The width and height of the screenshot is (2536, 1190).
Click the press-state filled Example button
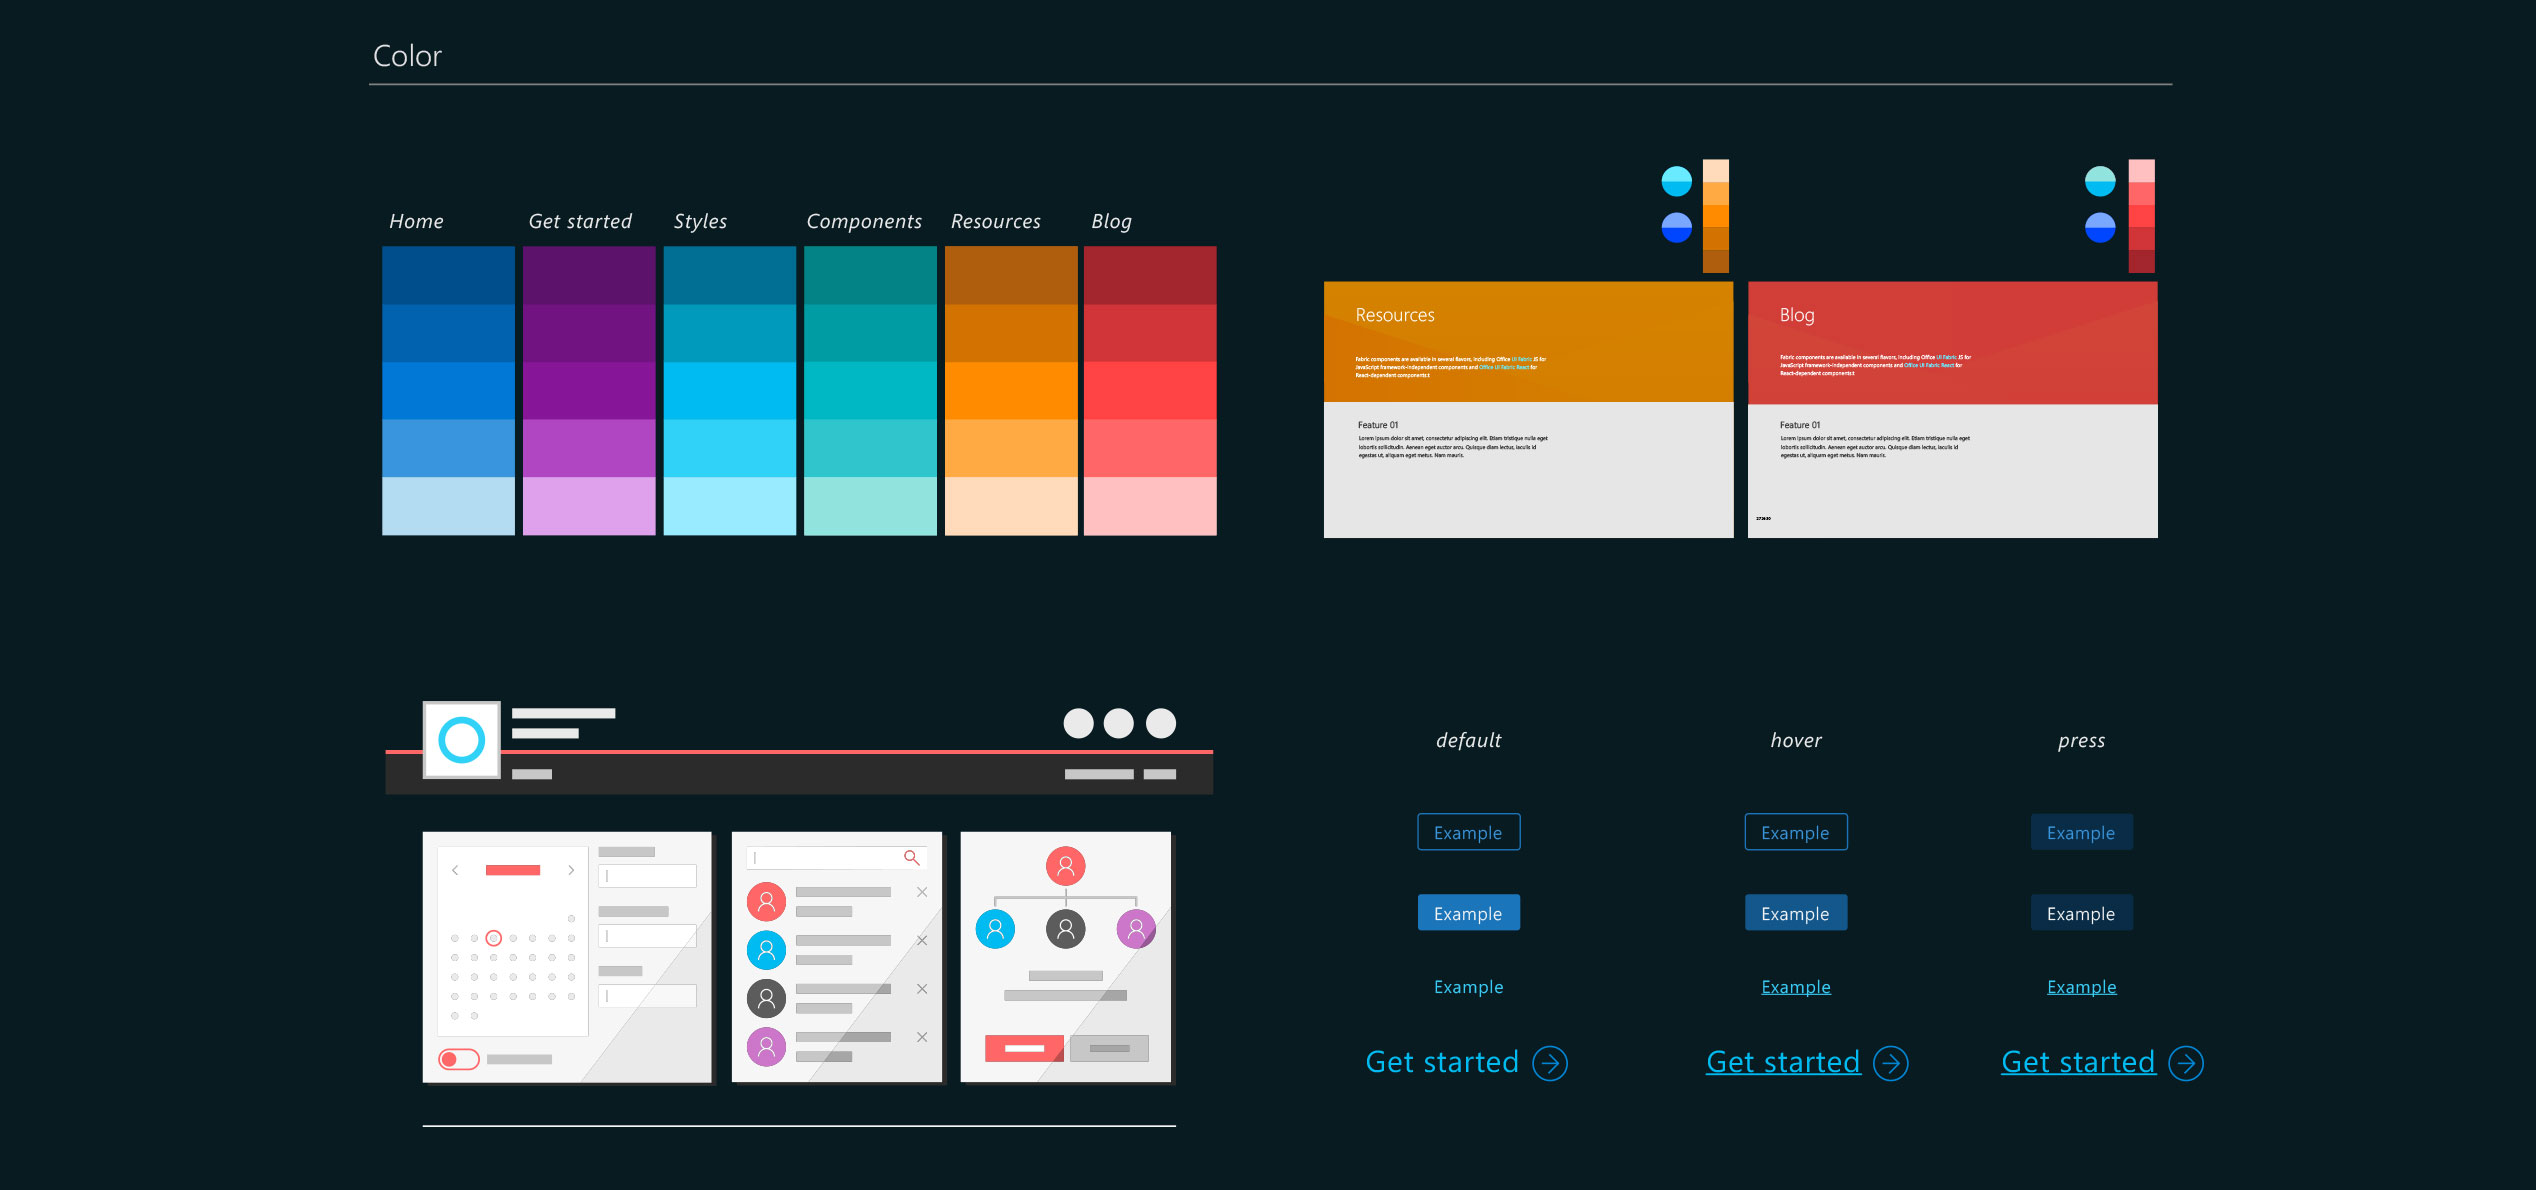click(x=2081, y=913)
